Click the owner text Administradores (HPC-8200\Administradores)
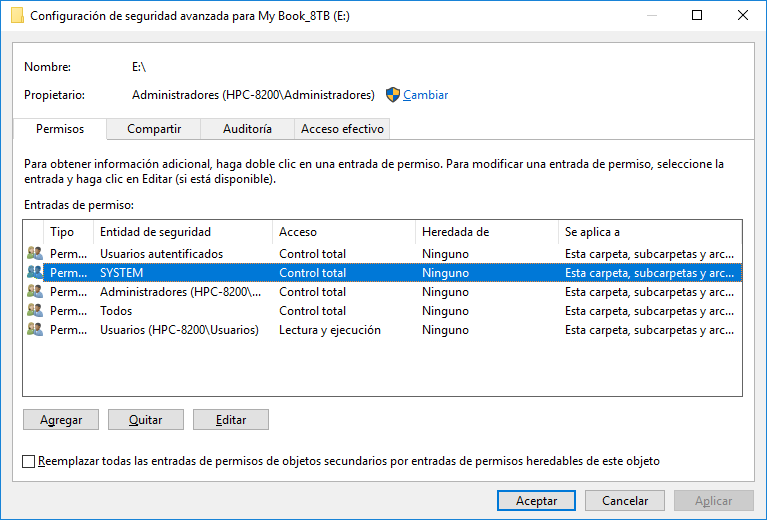 click(253, 95)
